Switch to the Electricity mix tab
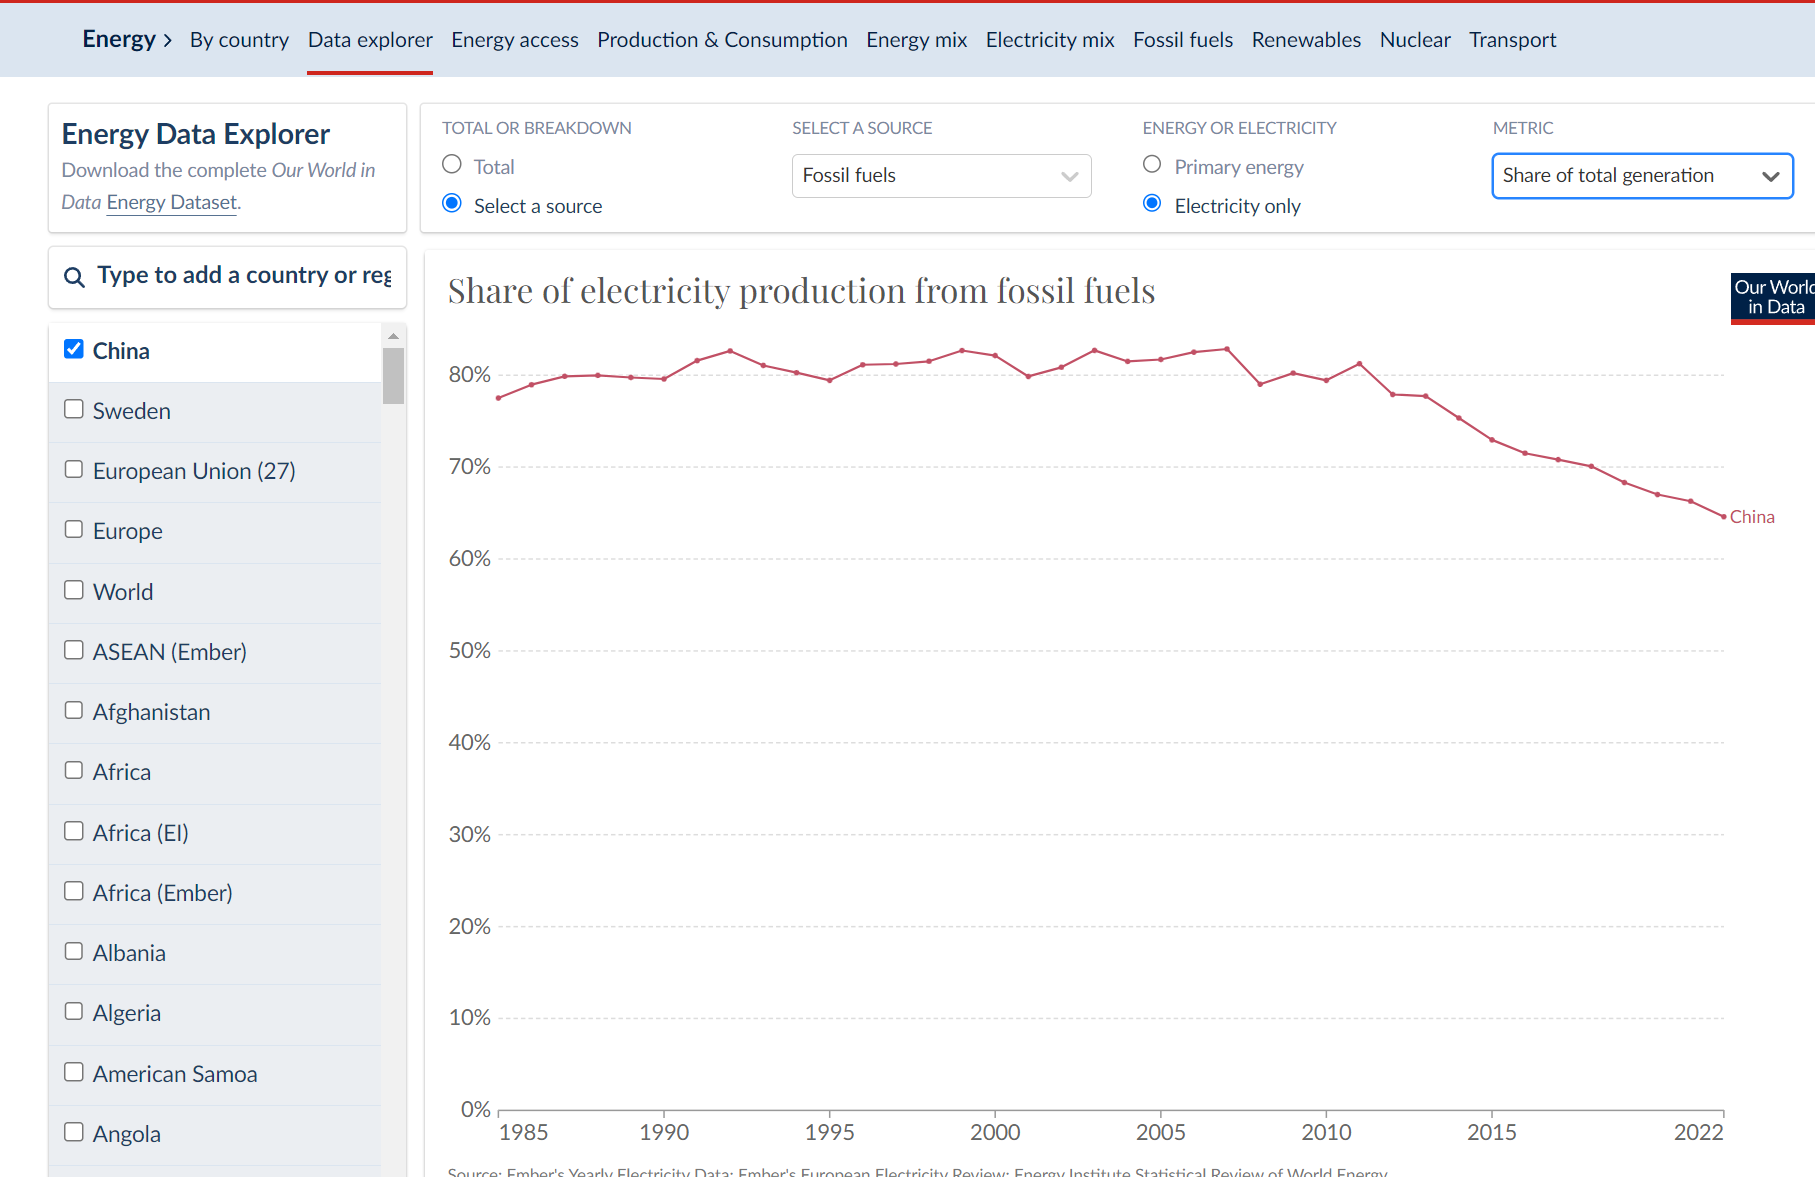The width and height of the screenshot is (1815, 1177). pyautogui.click(x=1049, y=40)
